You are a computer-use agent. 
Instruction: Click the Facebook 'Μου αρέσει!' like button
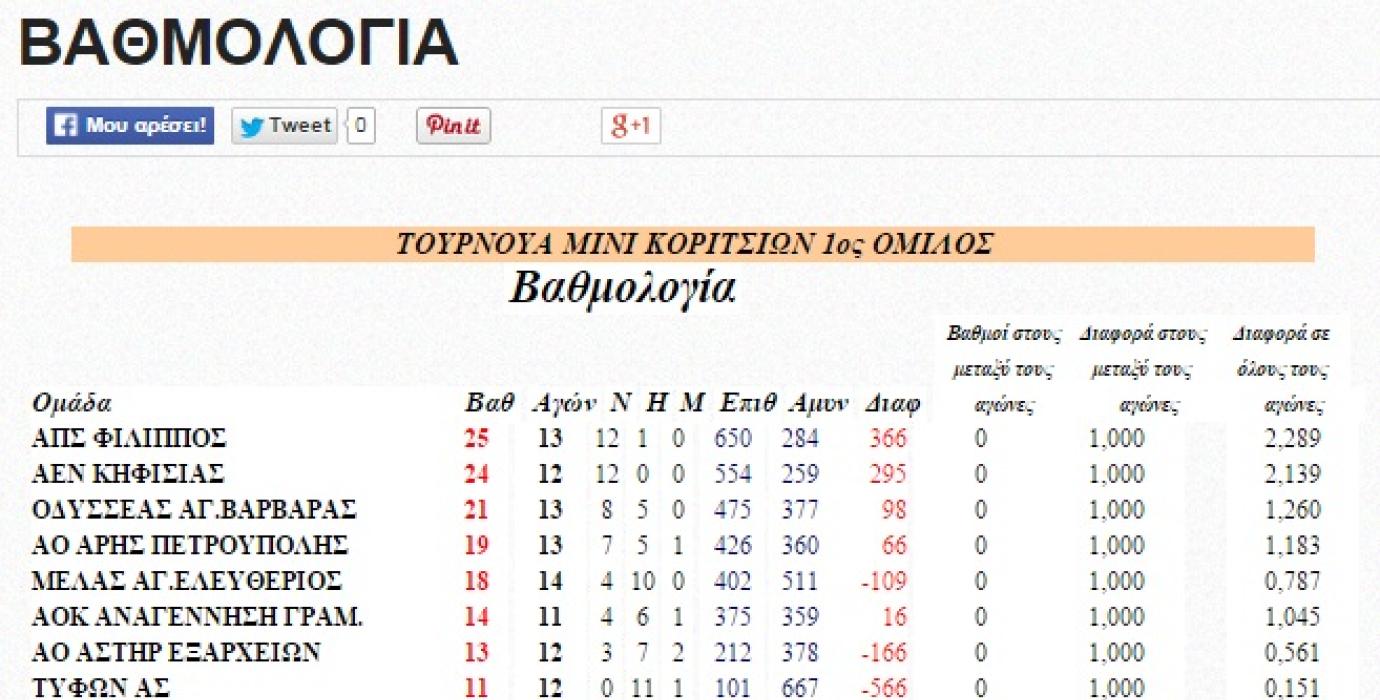coord(130,126)
